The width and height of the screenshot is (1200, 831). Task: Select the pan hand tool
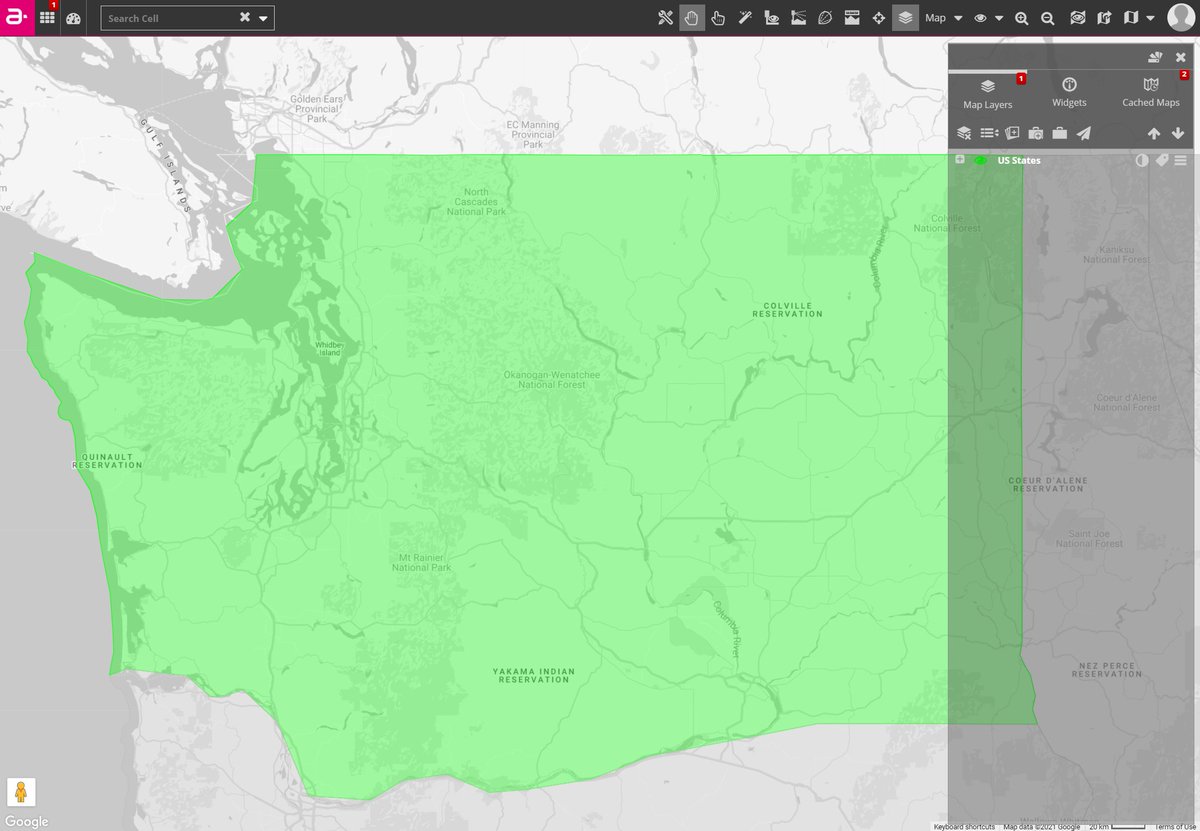692,18
